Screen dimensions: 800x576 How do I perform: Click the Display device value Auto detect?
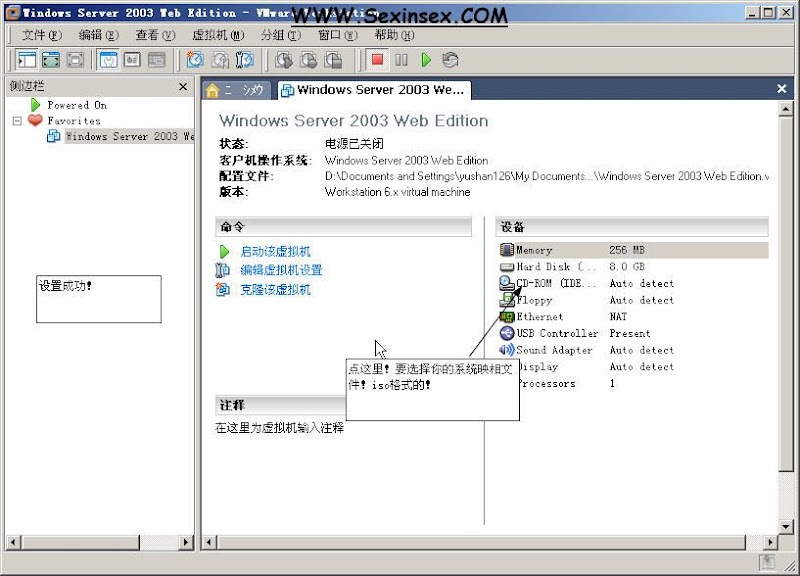pos(641,366)
